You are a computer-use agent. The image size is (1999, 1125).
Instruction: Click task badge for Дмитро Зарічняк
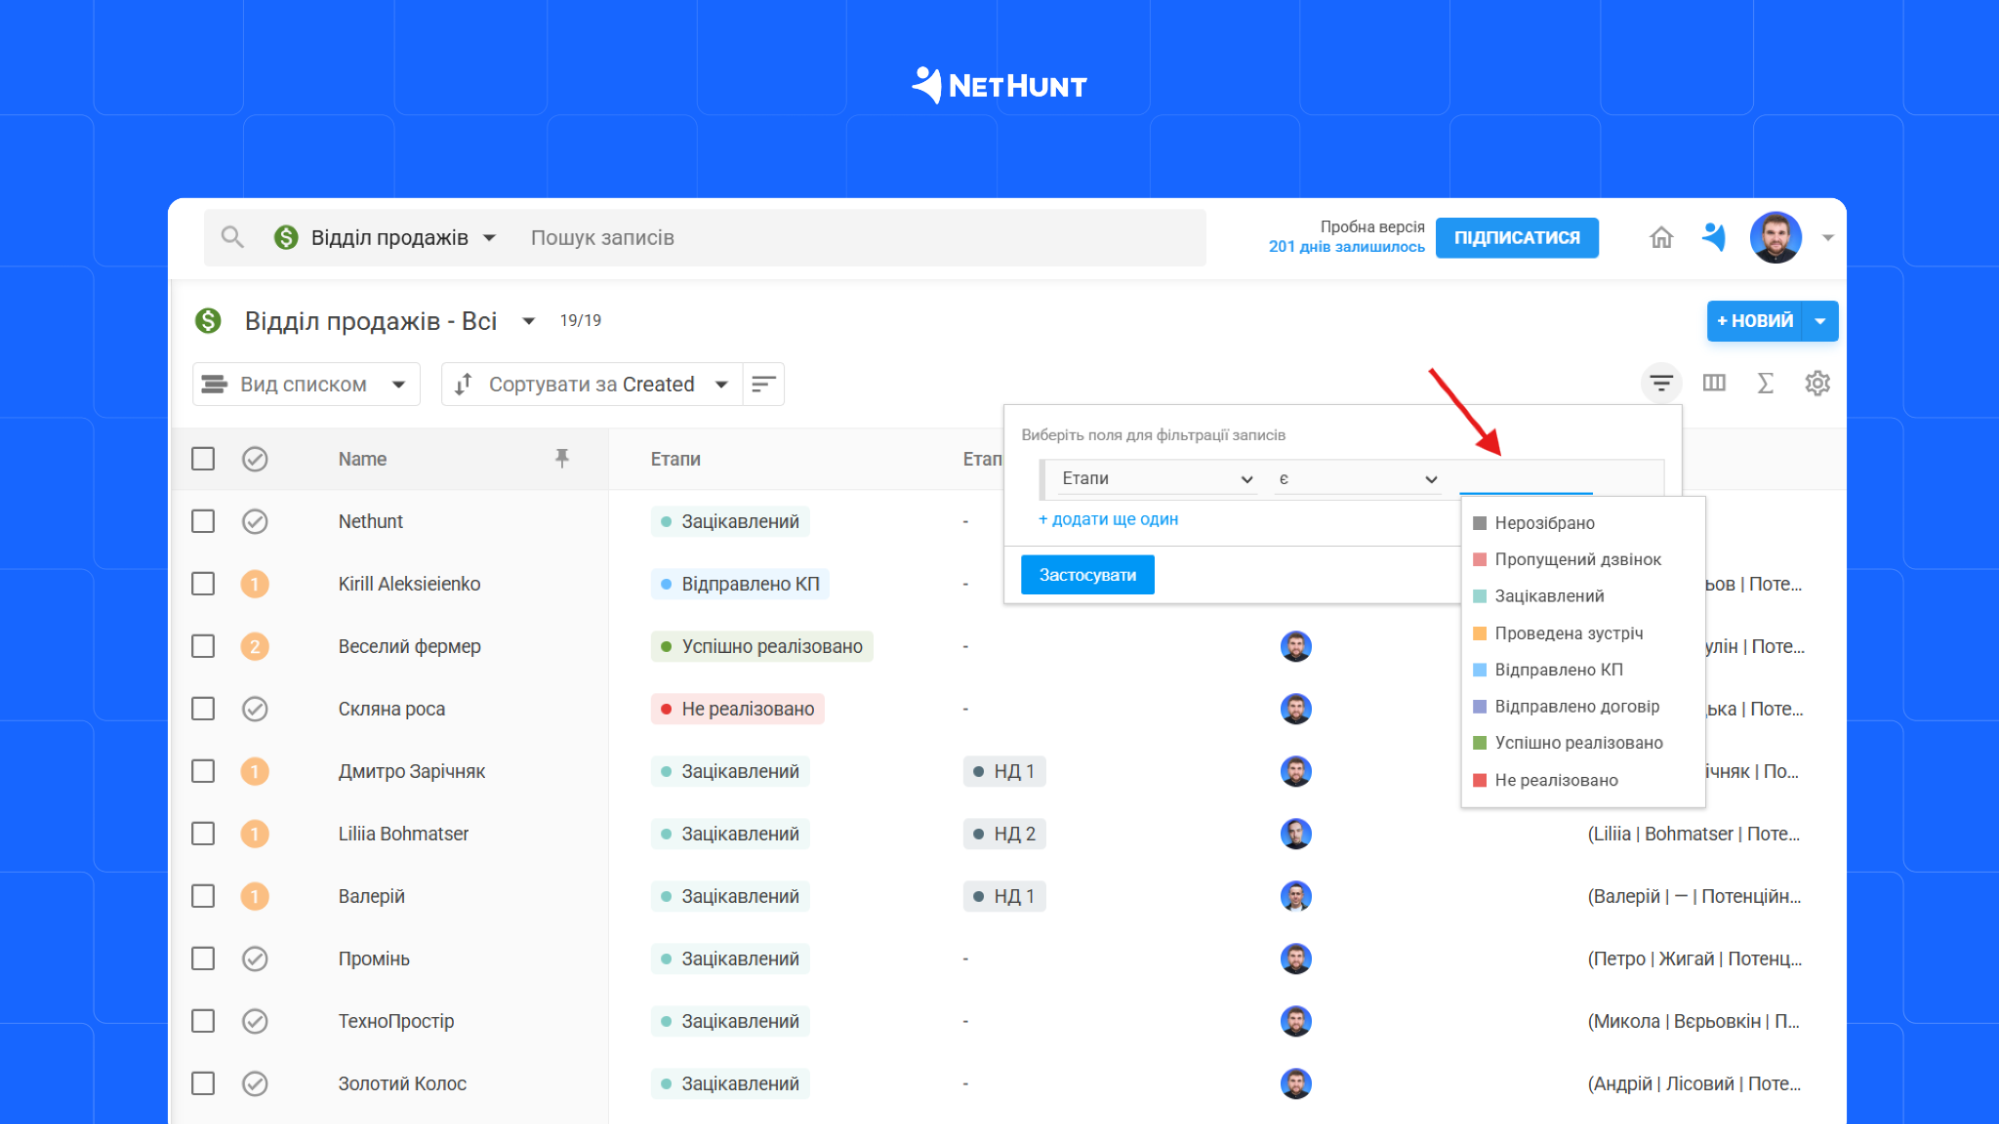(x=255, y=771)
